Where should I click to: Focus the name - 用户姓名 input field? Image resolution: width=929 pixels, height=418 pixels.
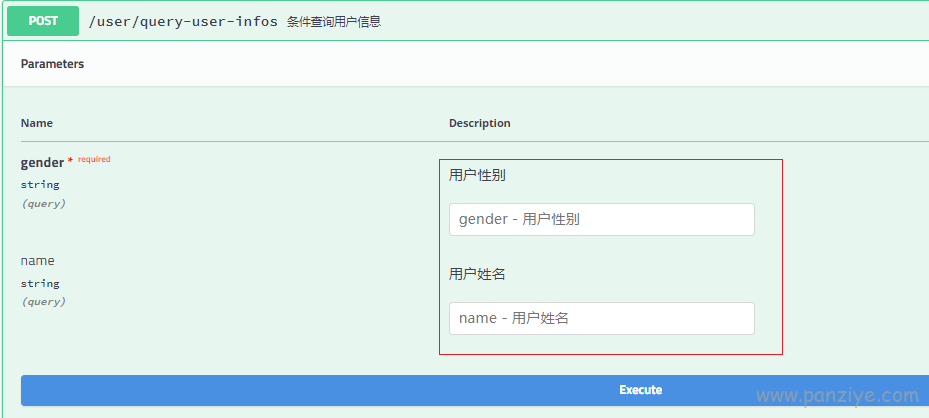pos(602,319)
